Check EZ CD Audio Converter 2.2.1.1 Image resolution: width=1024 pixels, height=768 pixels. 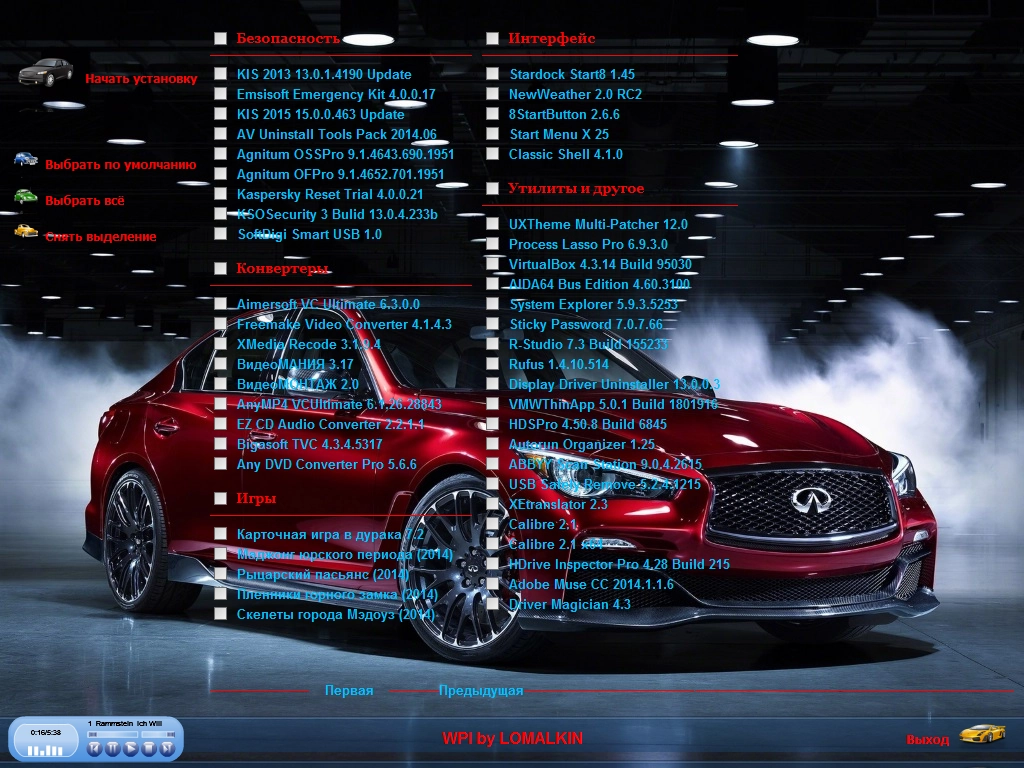pos(221,424)
